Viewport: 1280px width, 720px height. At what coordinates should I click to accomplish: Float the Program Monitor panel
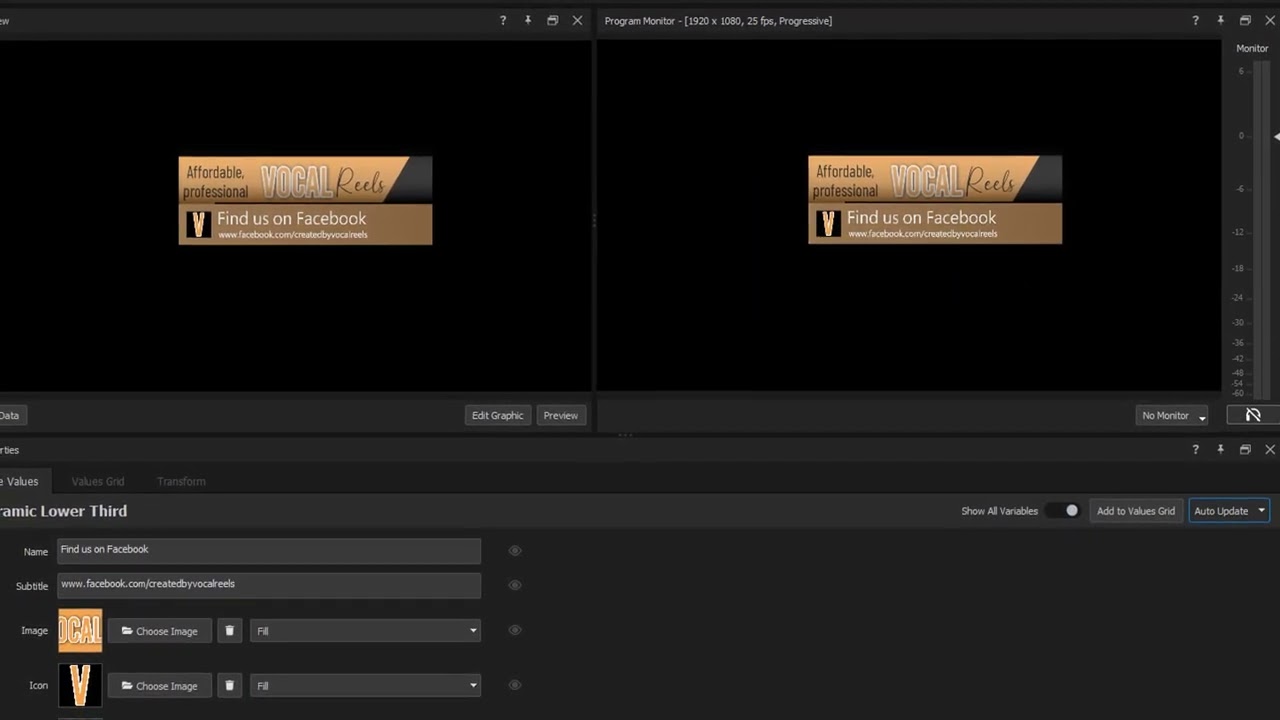(1245, 20)
